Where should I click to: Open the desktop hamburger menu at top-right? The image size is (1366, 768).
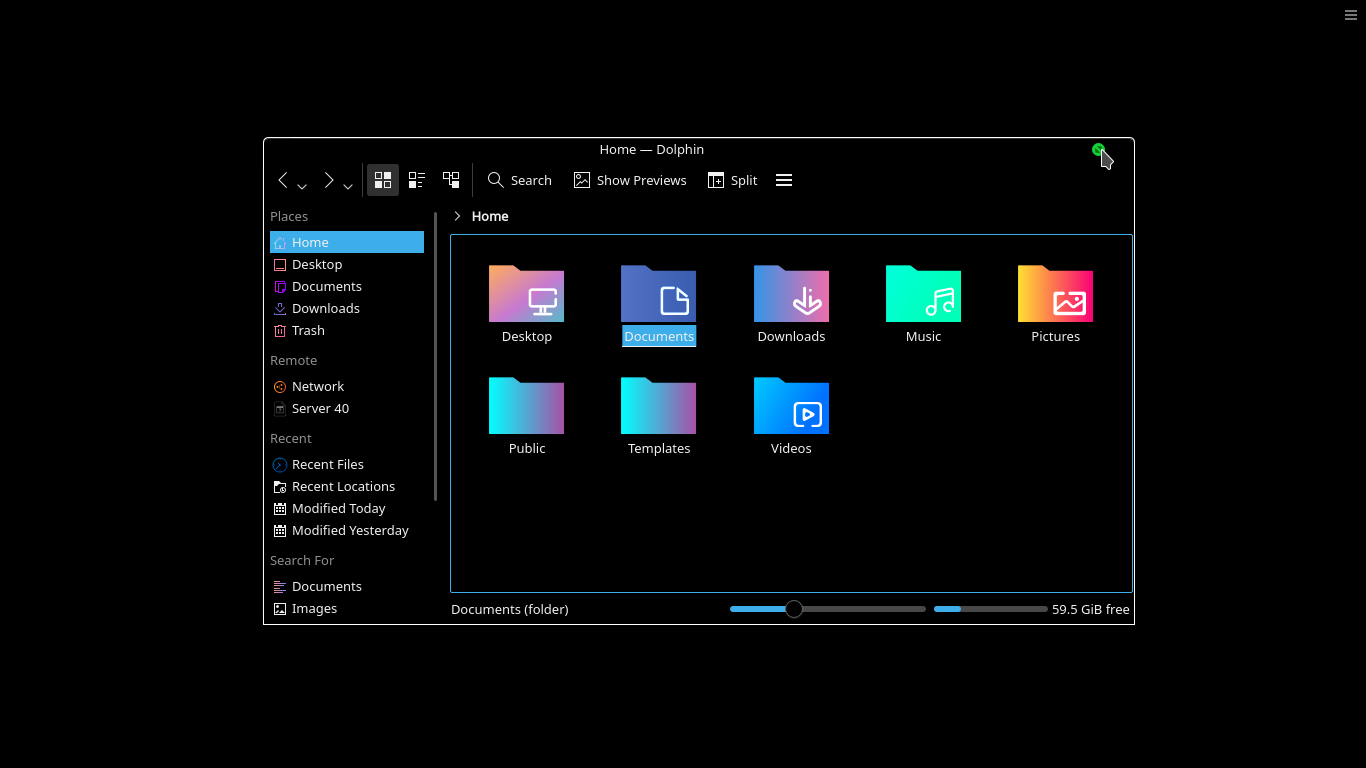[1351, 15]
